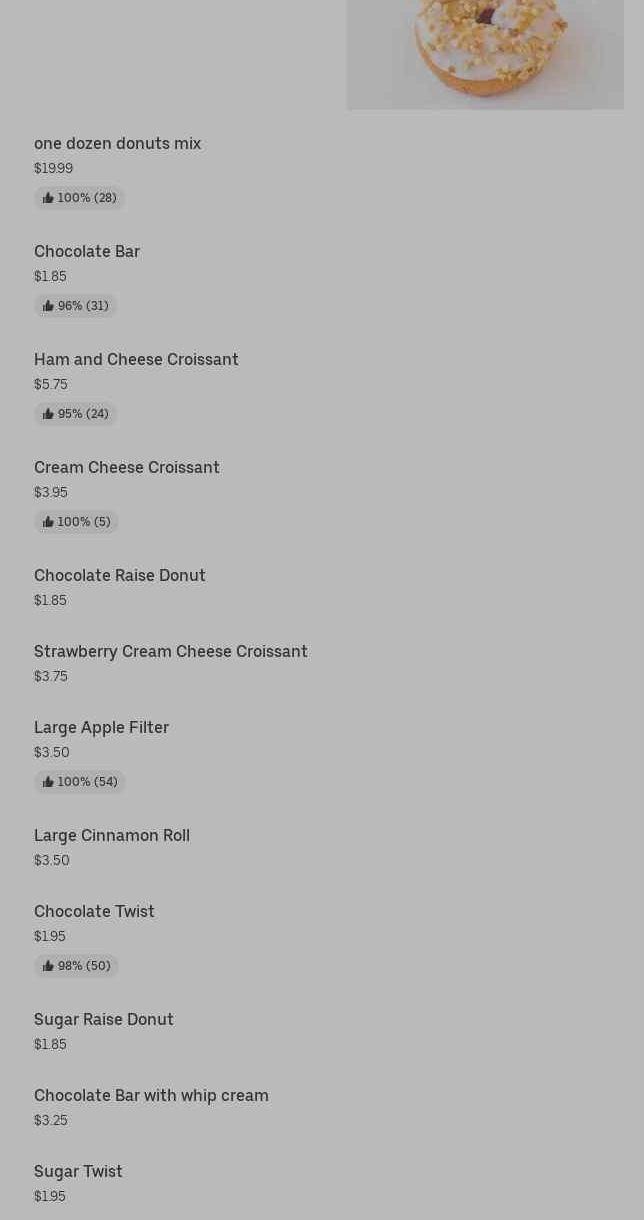The height and width of the screenshot is (1220, 644).
Task: Pick Strawberry Cream Cheese Croissant
Action: pyautogui.click(x=171, y=652)
